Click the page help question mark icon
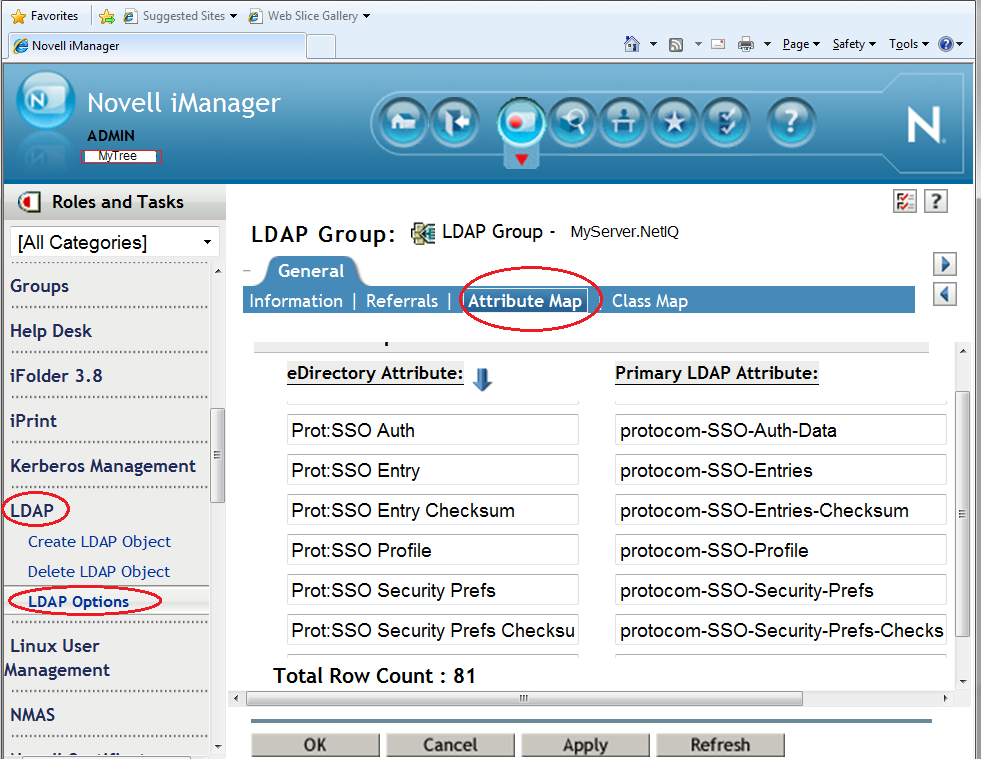981x759 pixels. 936,201
